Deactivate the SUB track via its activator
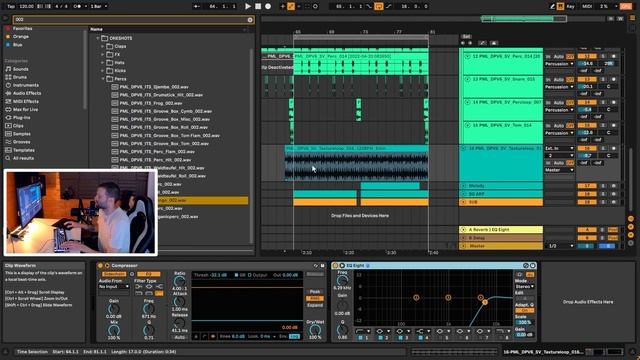This screenshot has height=360, width=640. click(x=587, y=202)
